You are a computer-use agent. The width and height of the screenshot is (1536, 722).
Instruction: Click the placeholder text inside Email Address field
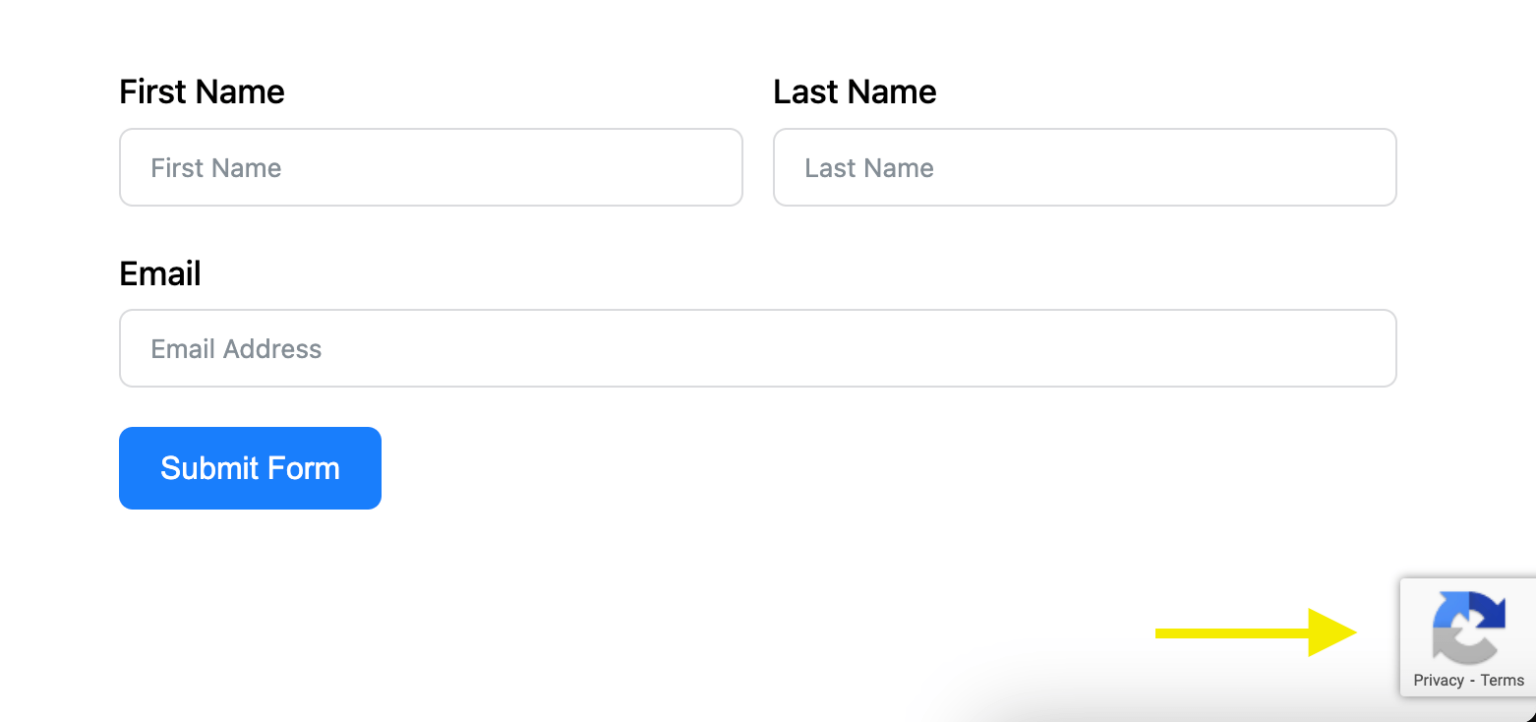coord(236,348)
